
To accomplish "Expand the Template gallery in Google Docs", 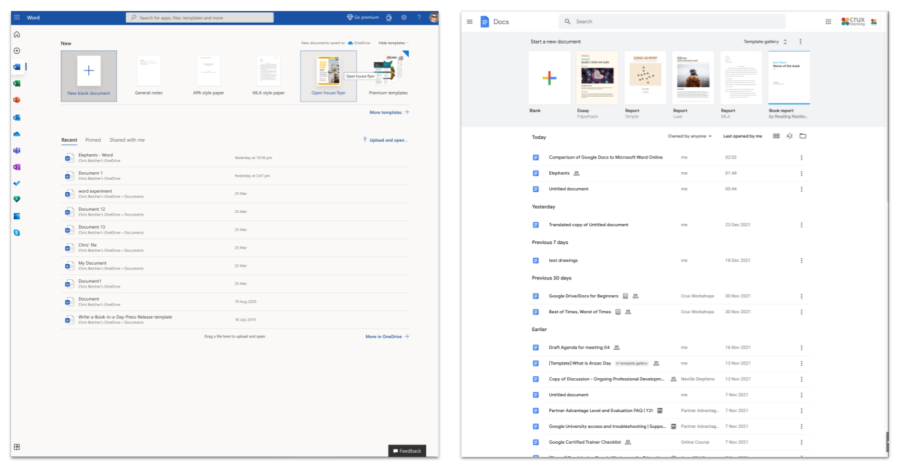I will (x=765, y=42).
